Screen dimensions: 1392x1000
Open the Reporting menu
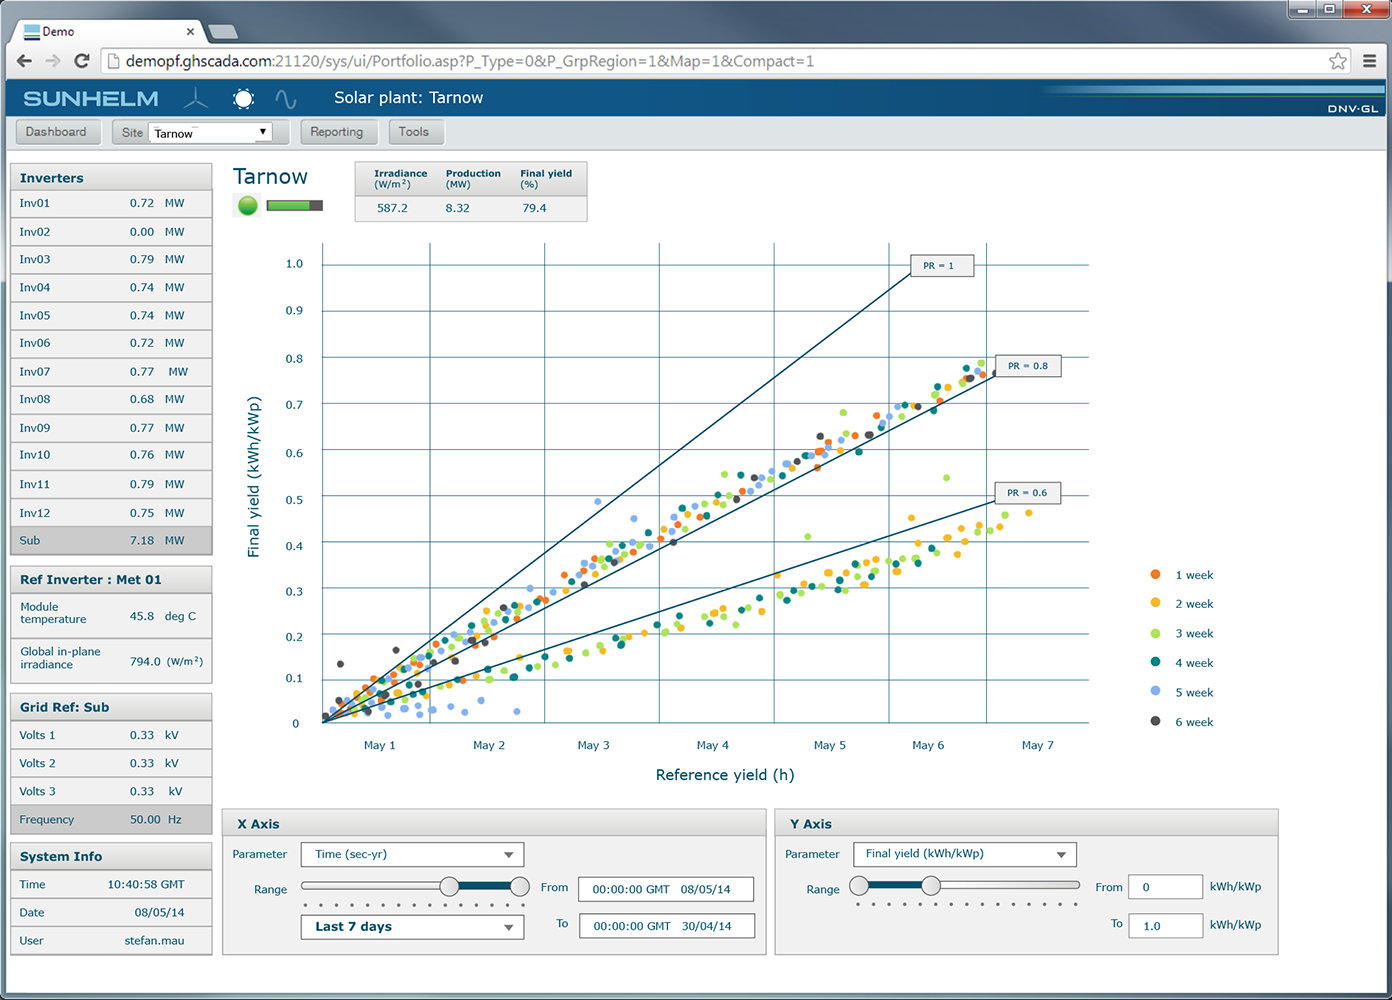[337, 132]
